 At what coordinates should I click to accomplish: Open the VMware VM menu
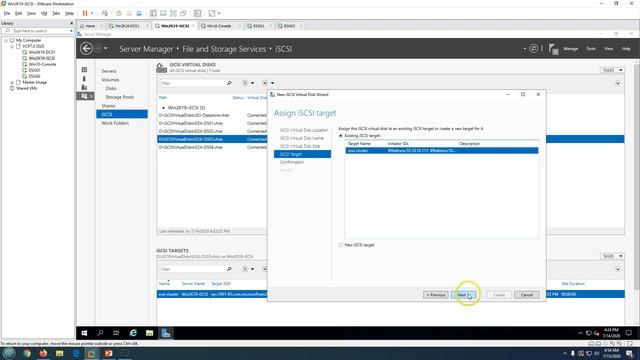44,13
